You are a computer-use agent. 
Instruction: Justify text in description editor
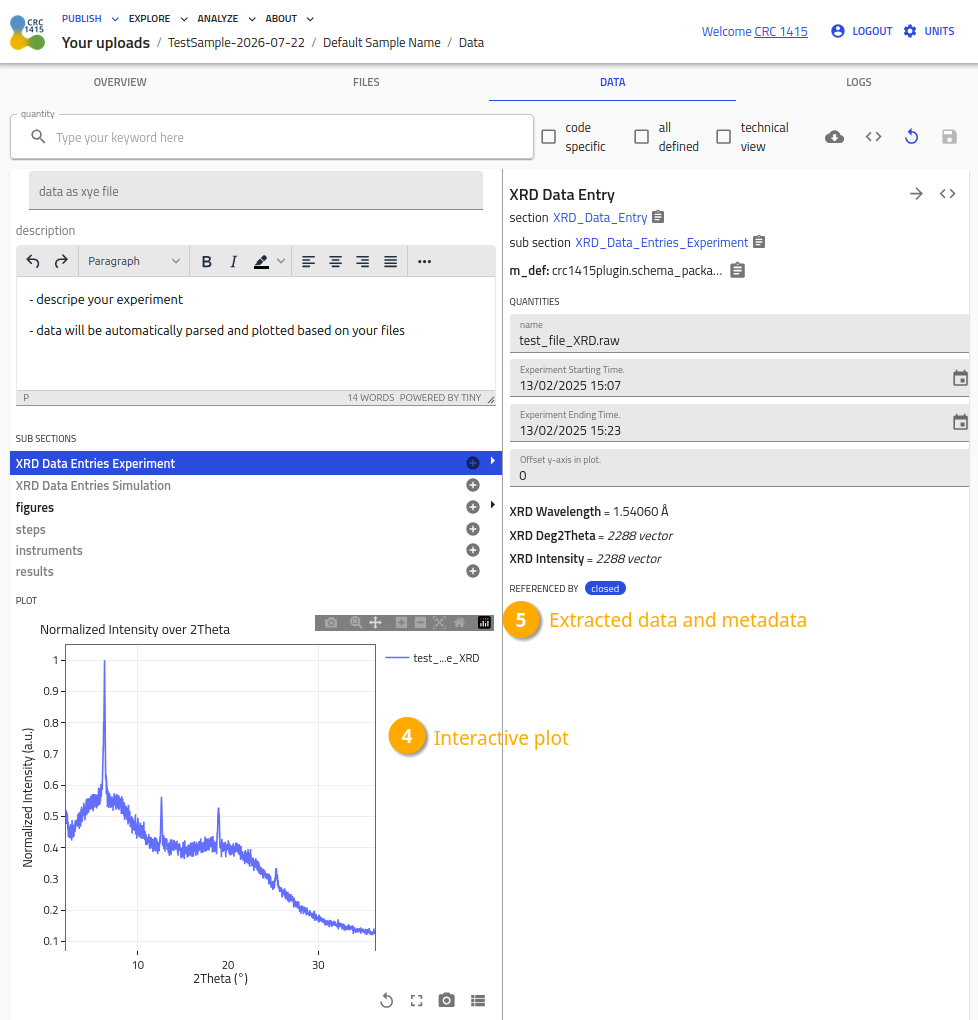390,262
